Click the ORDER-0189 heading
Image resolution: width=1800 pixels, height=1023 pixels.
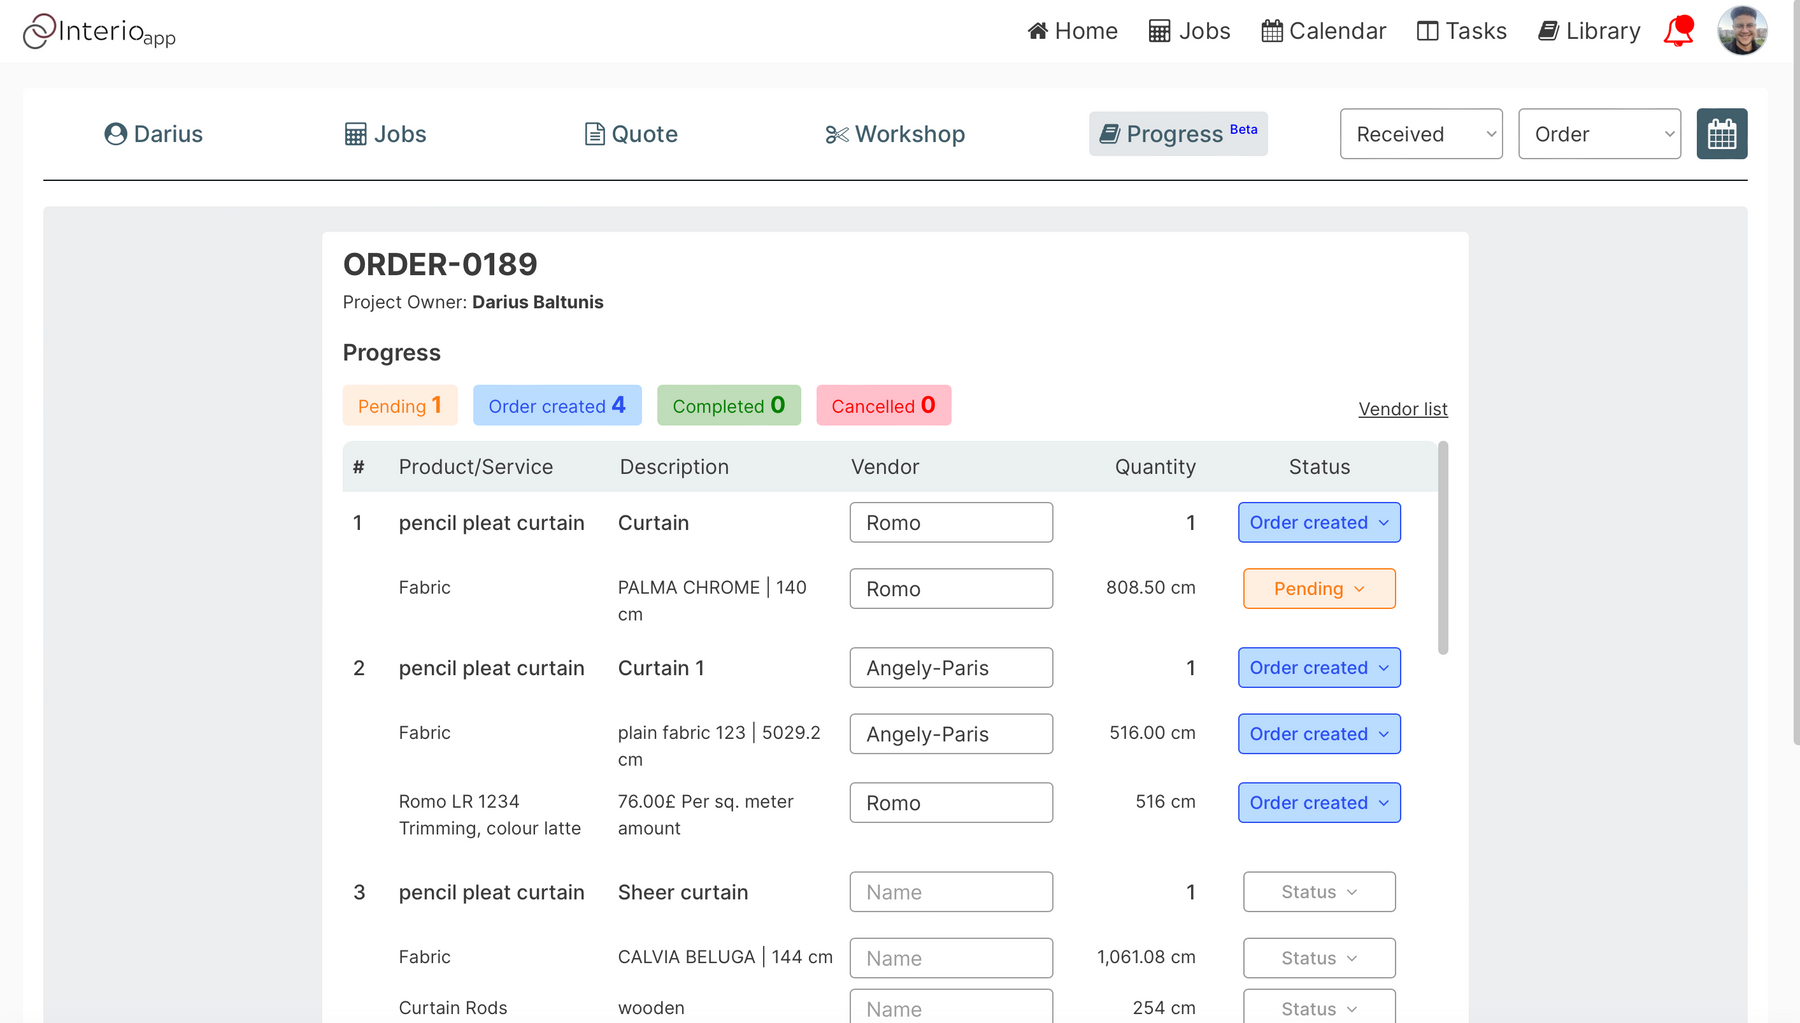(x=440, y=264)
